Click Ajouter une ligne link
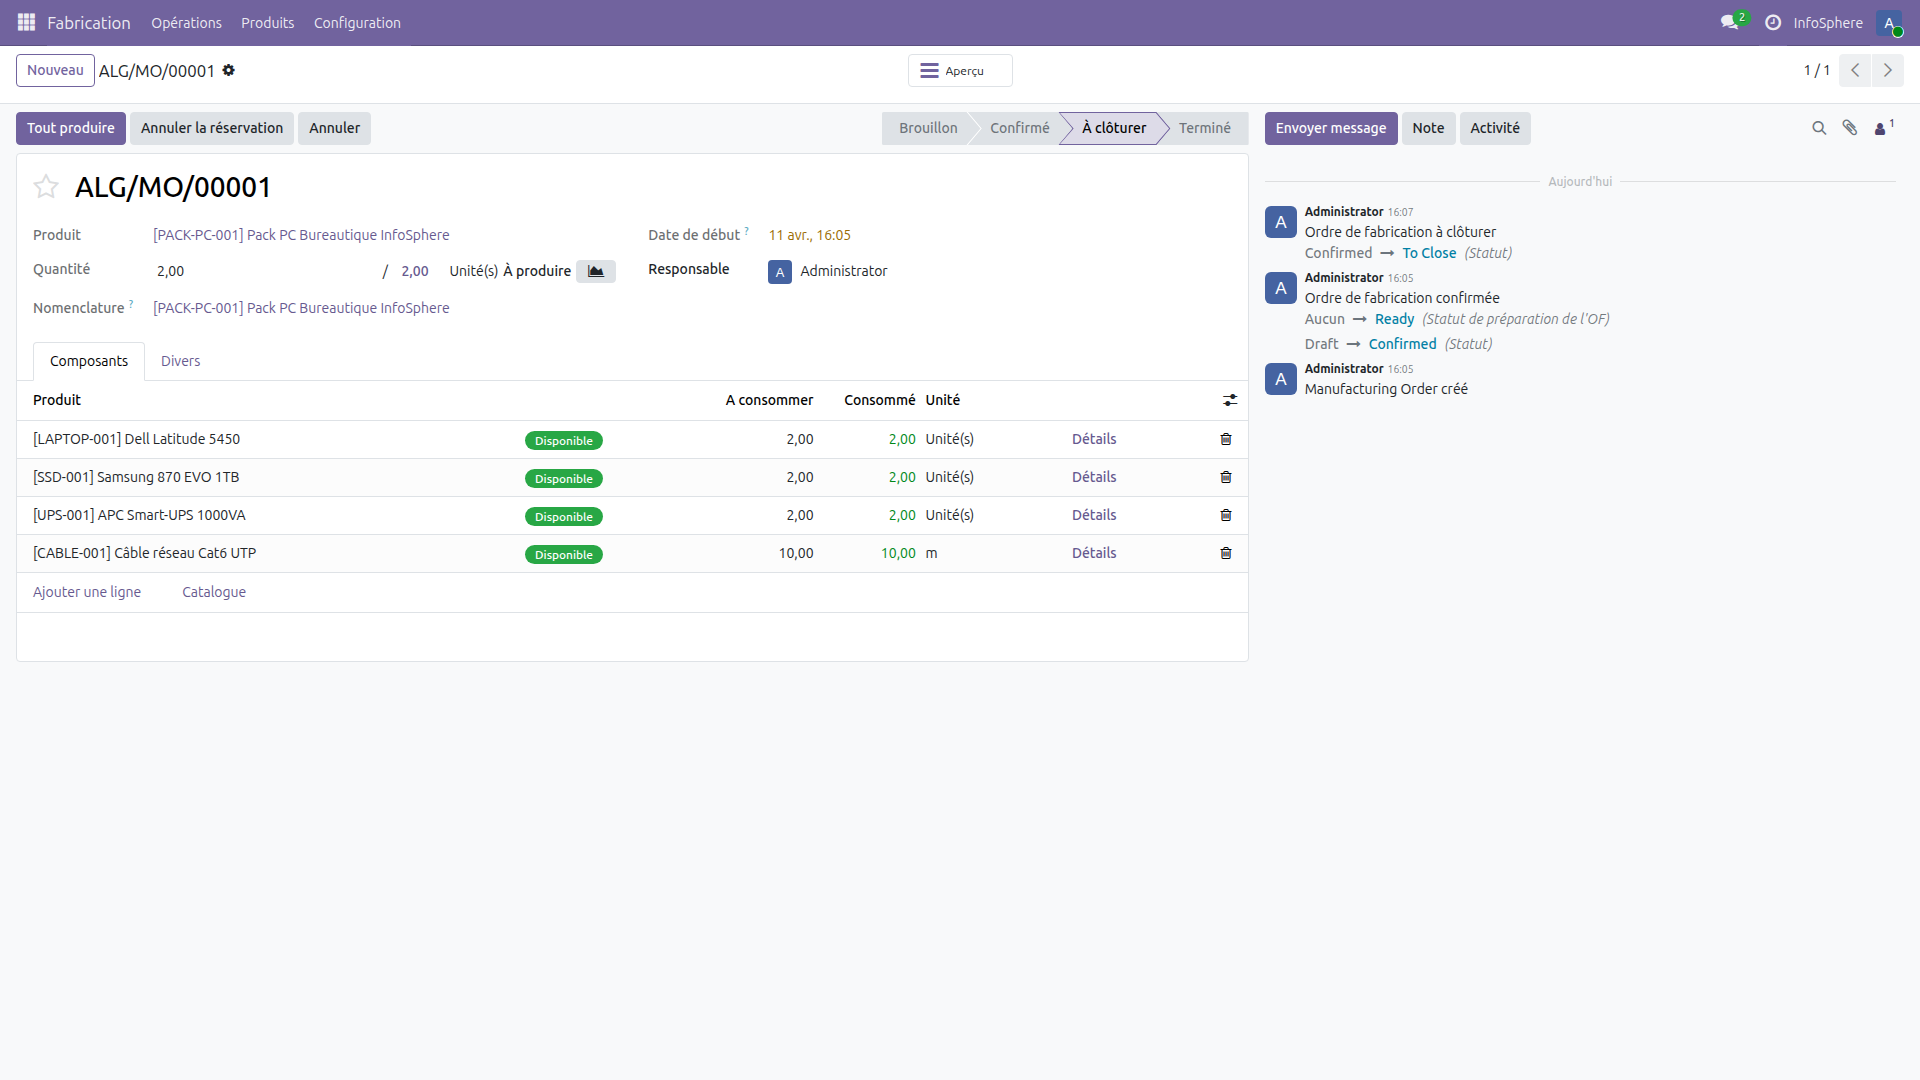 pyautogui.click(x=87, y=592)
